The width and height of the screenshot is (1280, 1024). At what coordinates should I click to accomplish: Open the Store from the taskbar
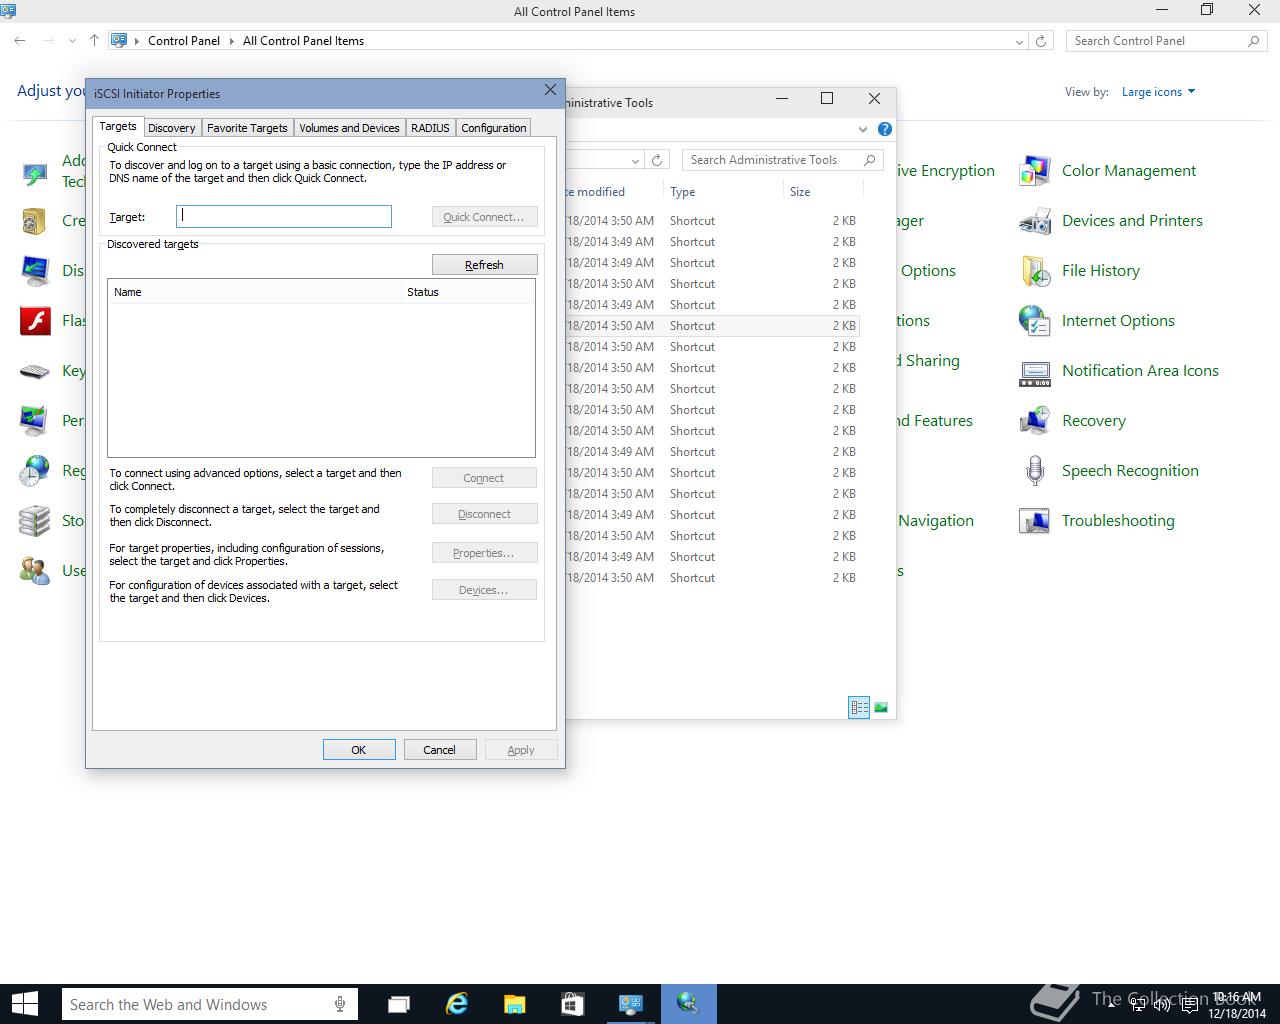coord(572,1004)
